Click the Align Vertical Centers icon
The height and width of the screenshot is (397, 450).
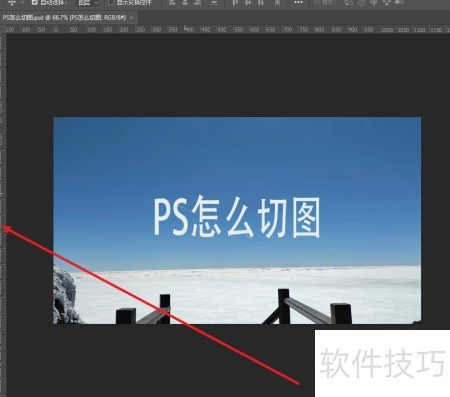[248, 2]
